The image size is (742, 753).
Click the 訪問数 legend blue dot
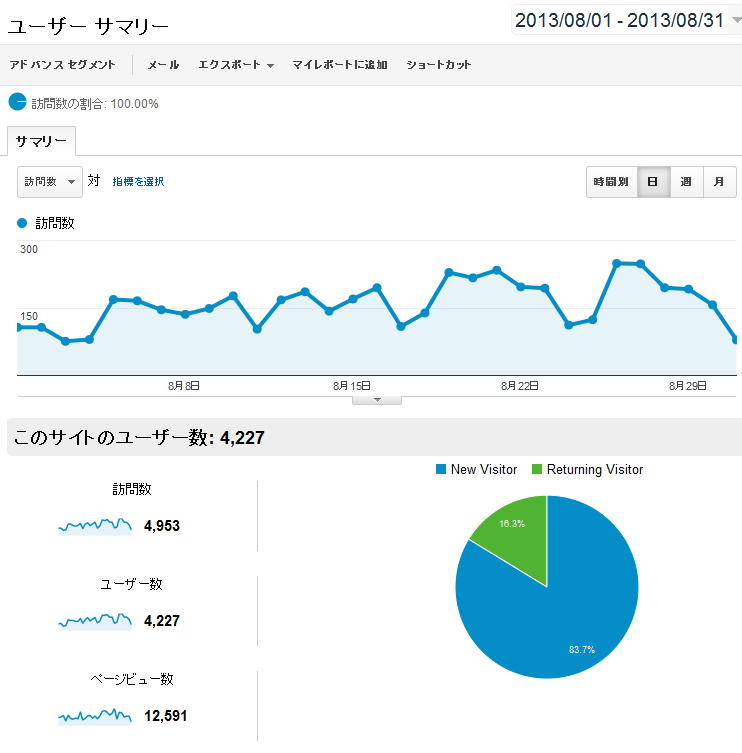tap(22, 223)
